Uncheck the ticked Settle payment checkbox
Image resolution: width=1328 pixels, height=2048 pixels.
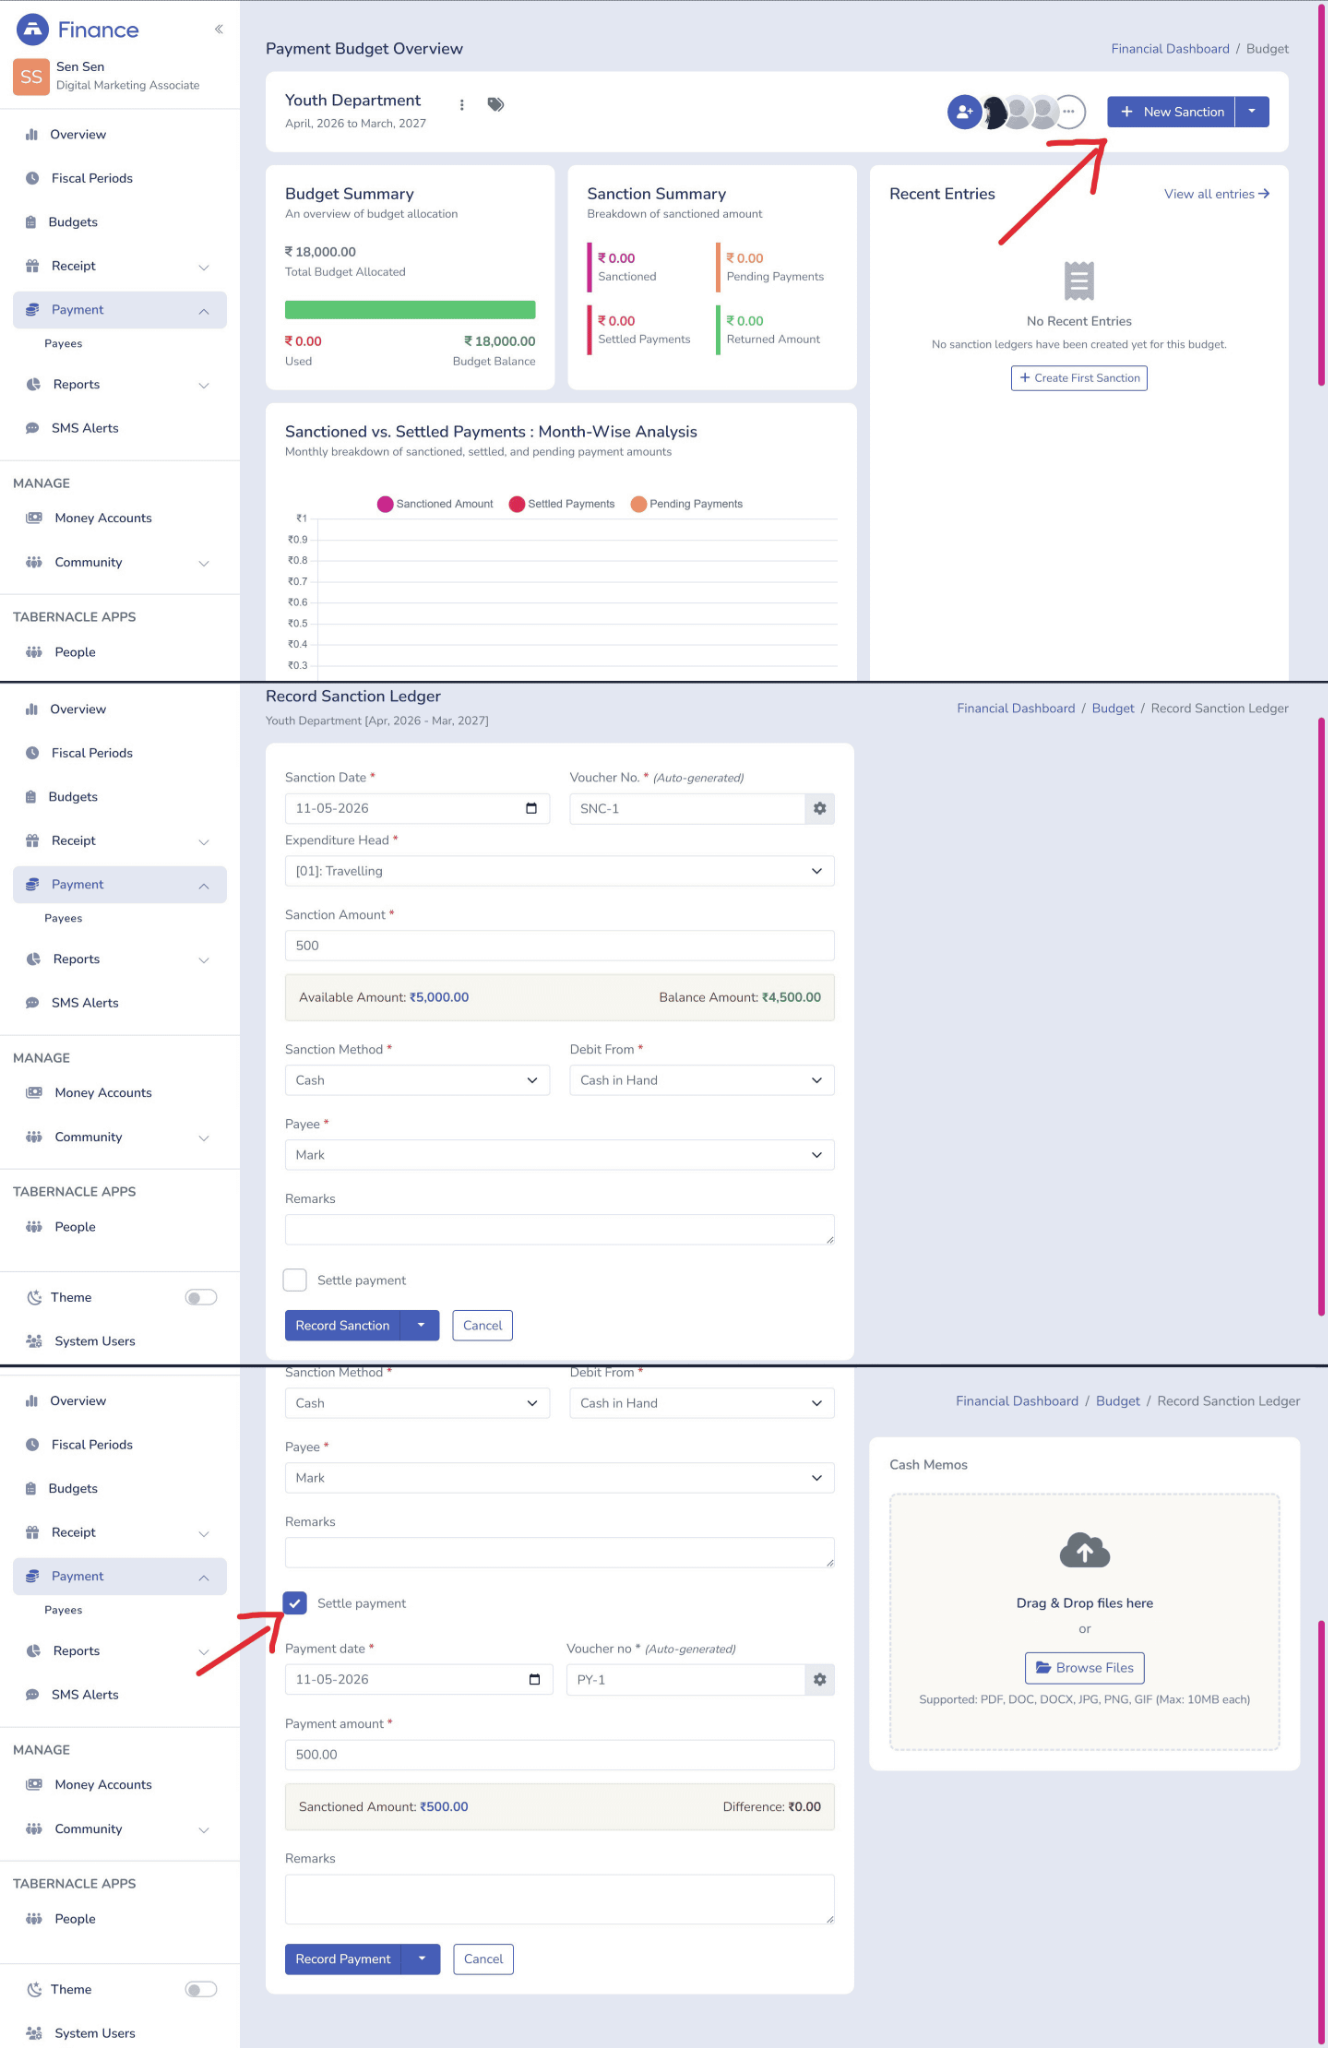pos(295,1603)
